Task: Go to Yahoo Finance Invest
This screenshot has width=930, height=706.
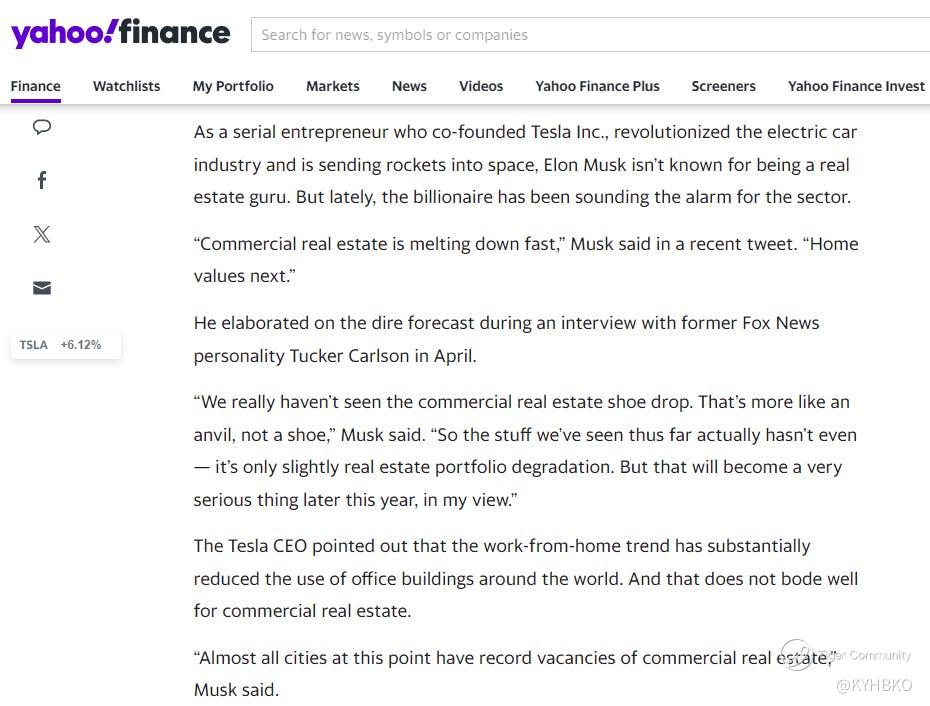Action: tap(856, 86)
